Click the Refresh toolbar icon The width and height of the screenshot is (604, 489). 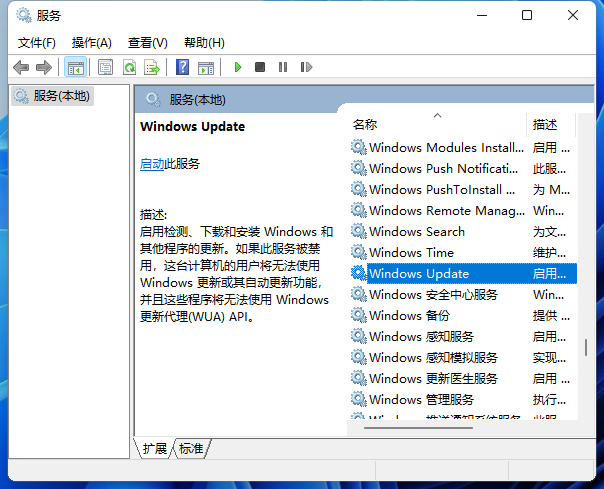(x=129, y=67)
